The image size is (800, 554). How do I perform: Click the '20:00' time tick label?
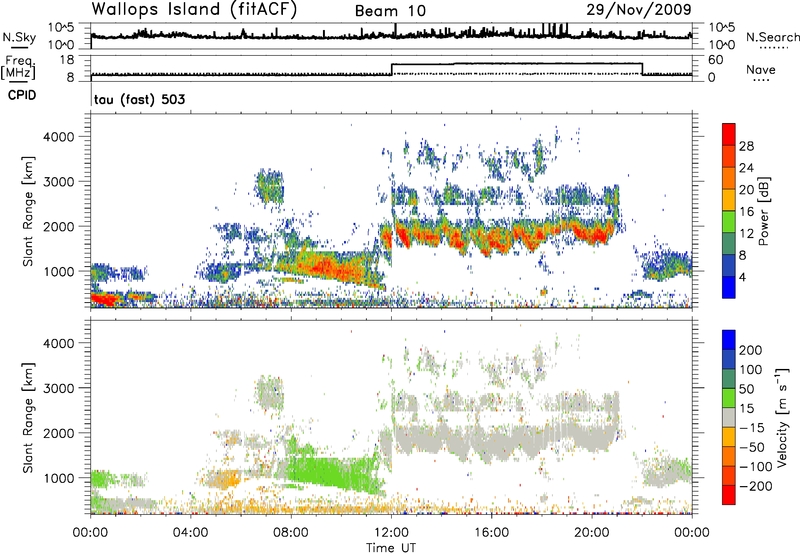(x=592, y=533)
